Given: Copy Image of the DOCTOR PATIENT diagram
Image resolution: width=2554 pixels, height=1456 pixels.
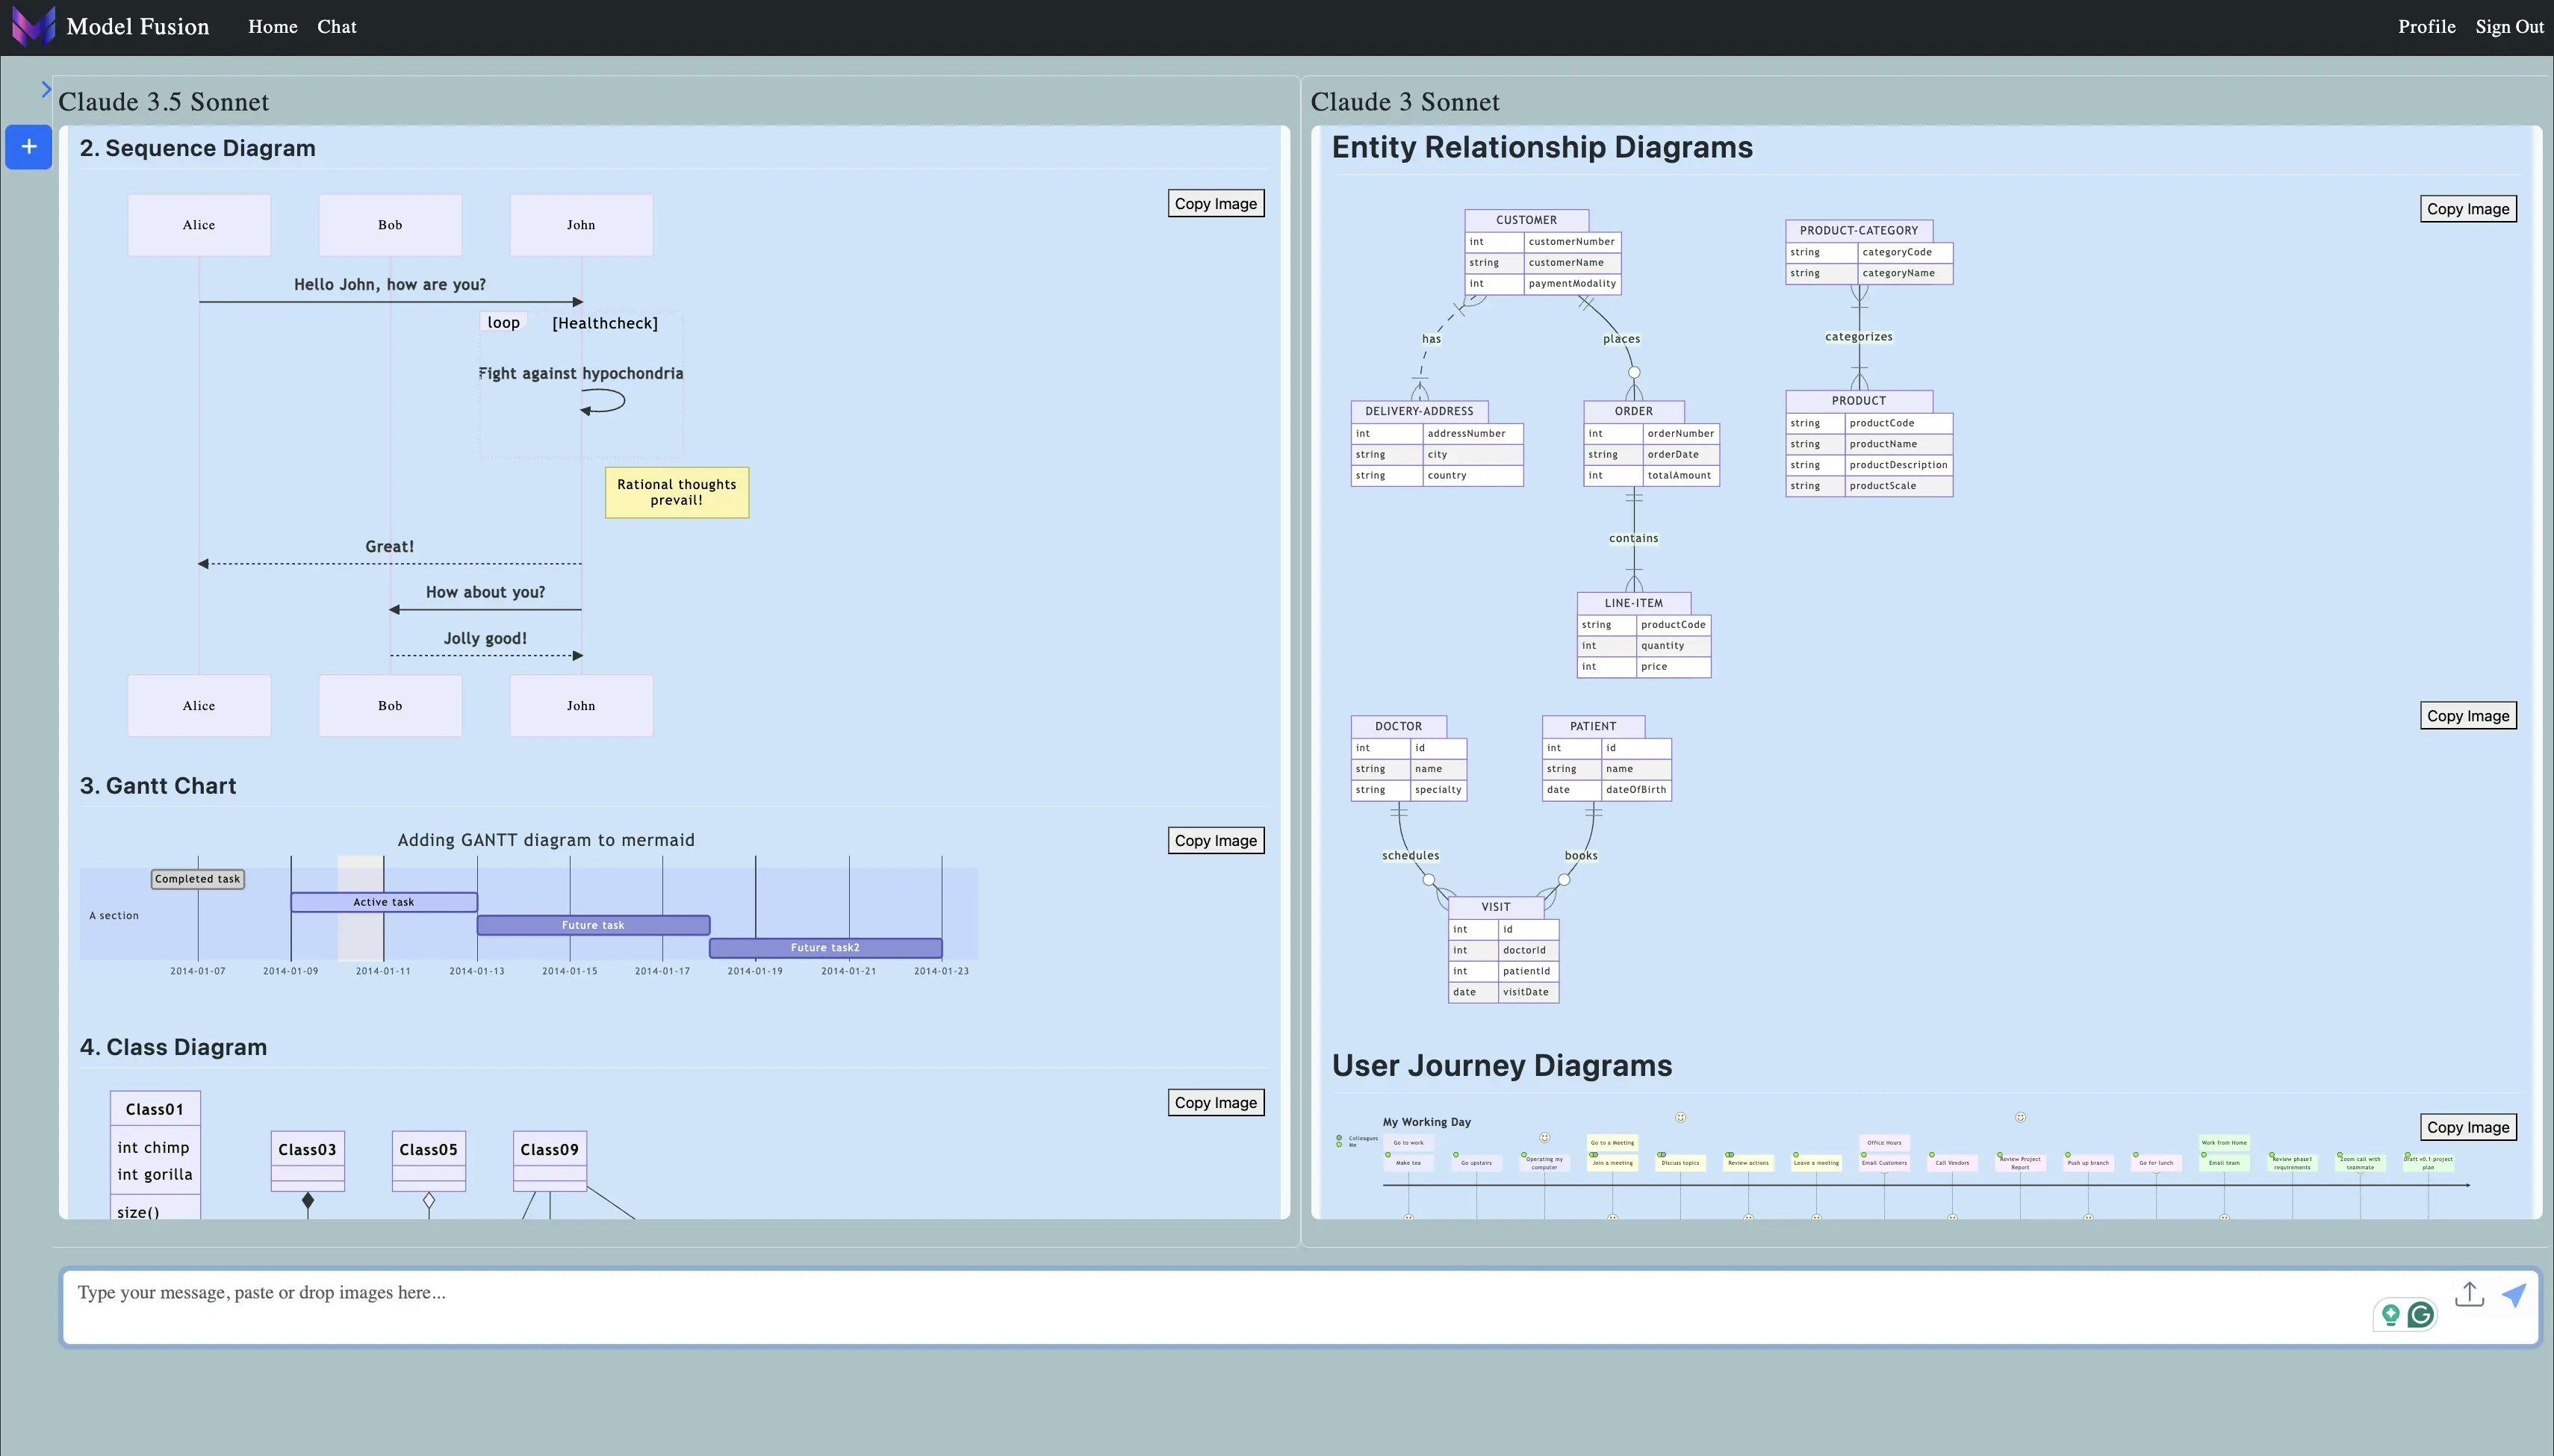Looking at the screenshot, I should [2467, 716].
